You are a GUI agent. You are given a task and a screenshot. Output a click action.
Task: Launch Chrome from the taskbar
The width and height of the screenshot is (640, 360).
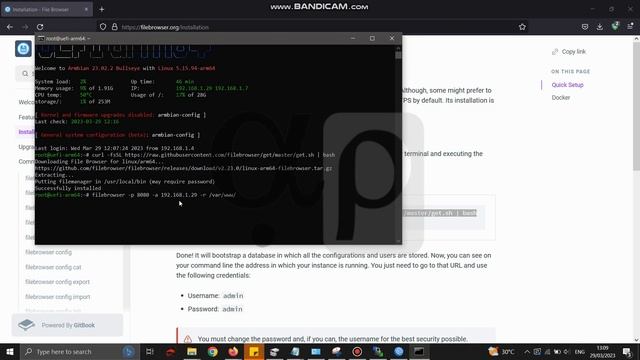click(212, 351)
